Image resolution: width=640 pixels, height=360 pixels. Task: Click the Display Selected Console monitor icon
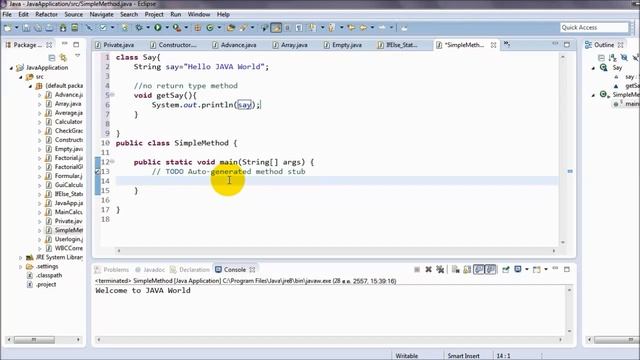point(518,269)
